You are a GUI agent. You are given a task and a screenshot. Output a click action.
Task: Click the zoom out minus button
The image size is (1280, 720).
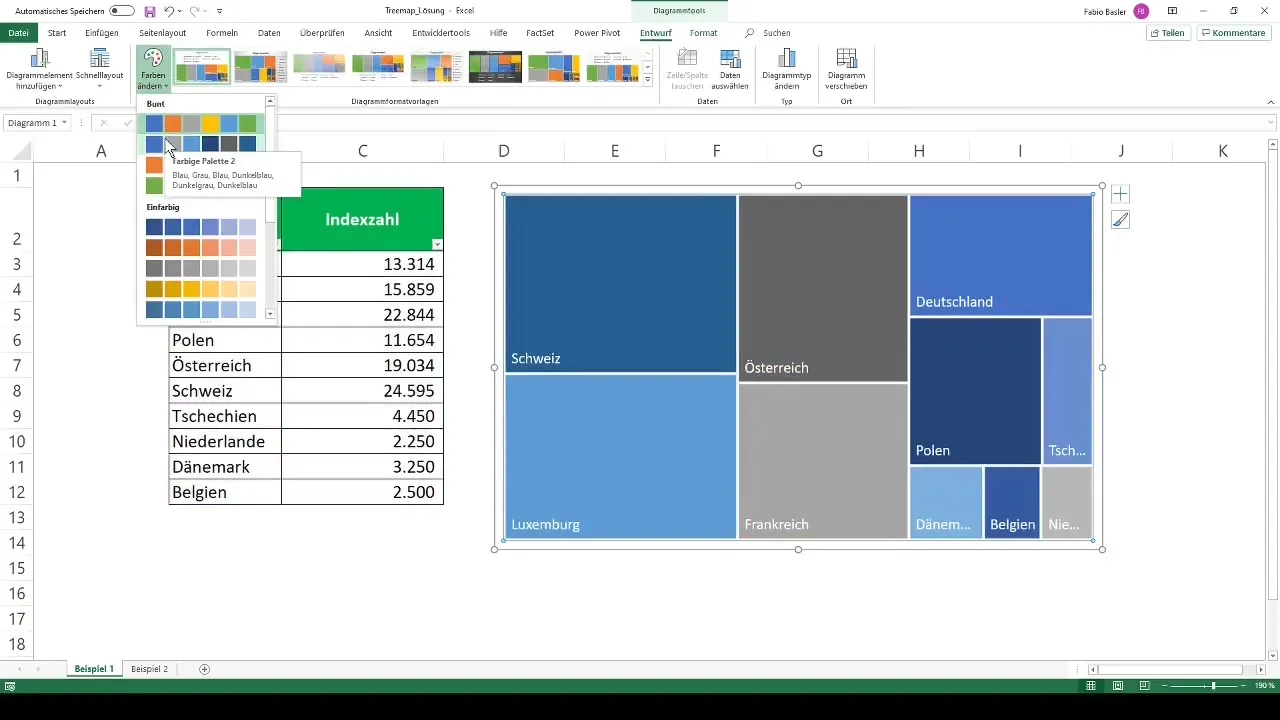coord(1165,686)
